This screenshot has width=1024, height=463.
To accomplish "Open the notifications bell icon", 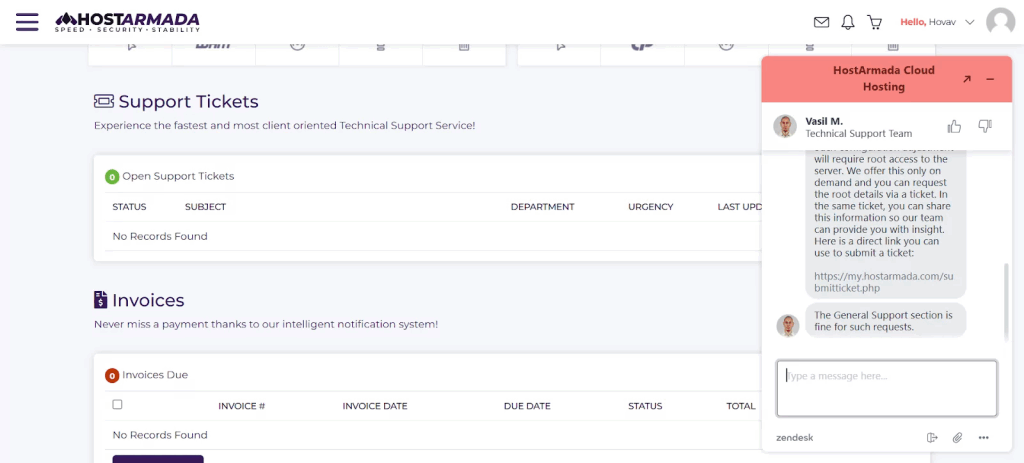I will 848,22.
